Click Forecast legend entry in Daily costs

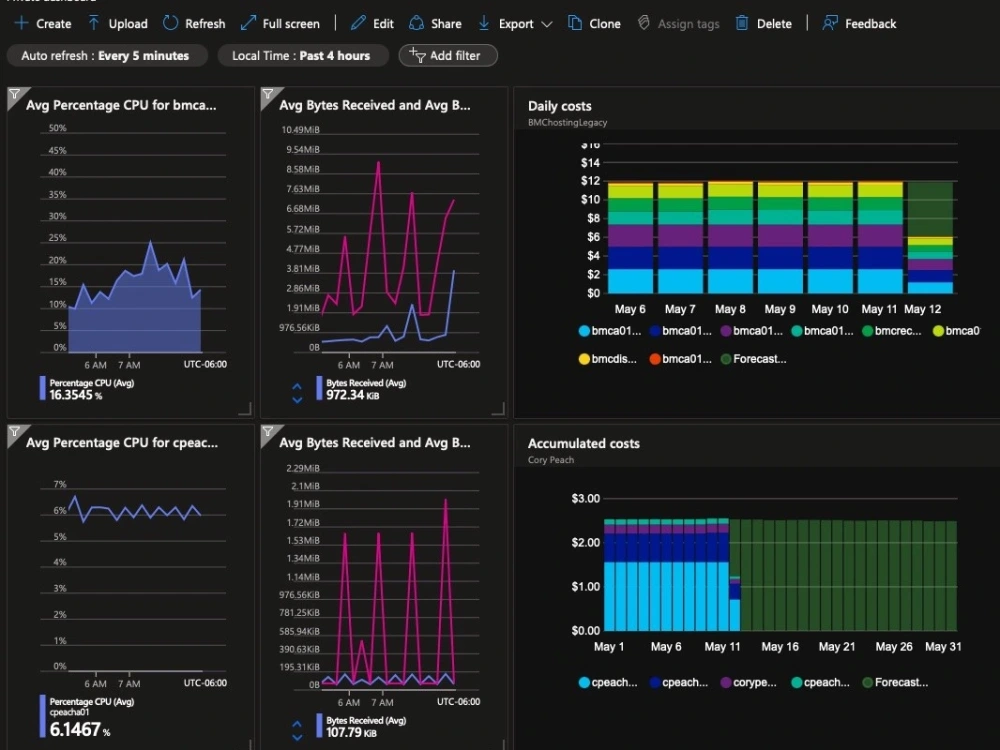click(x=753, y=359)
